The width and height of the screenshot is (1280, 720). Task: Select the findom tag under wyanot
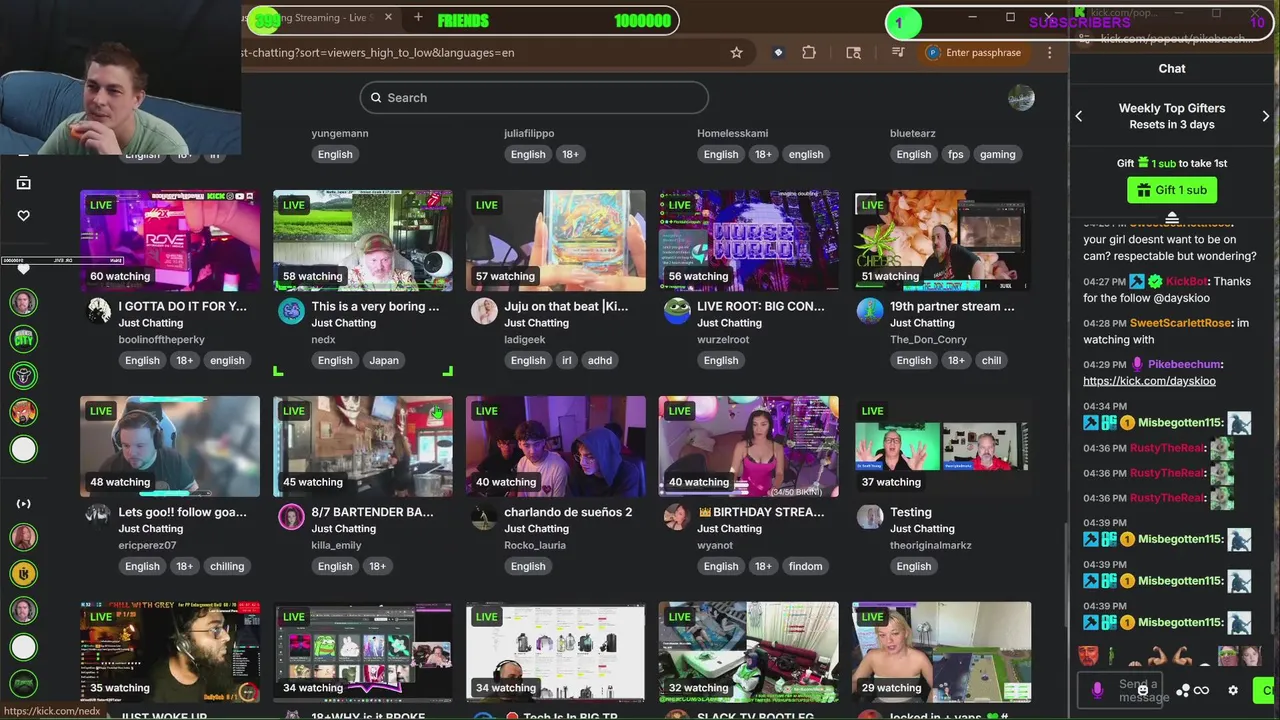(806, 566)
